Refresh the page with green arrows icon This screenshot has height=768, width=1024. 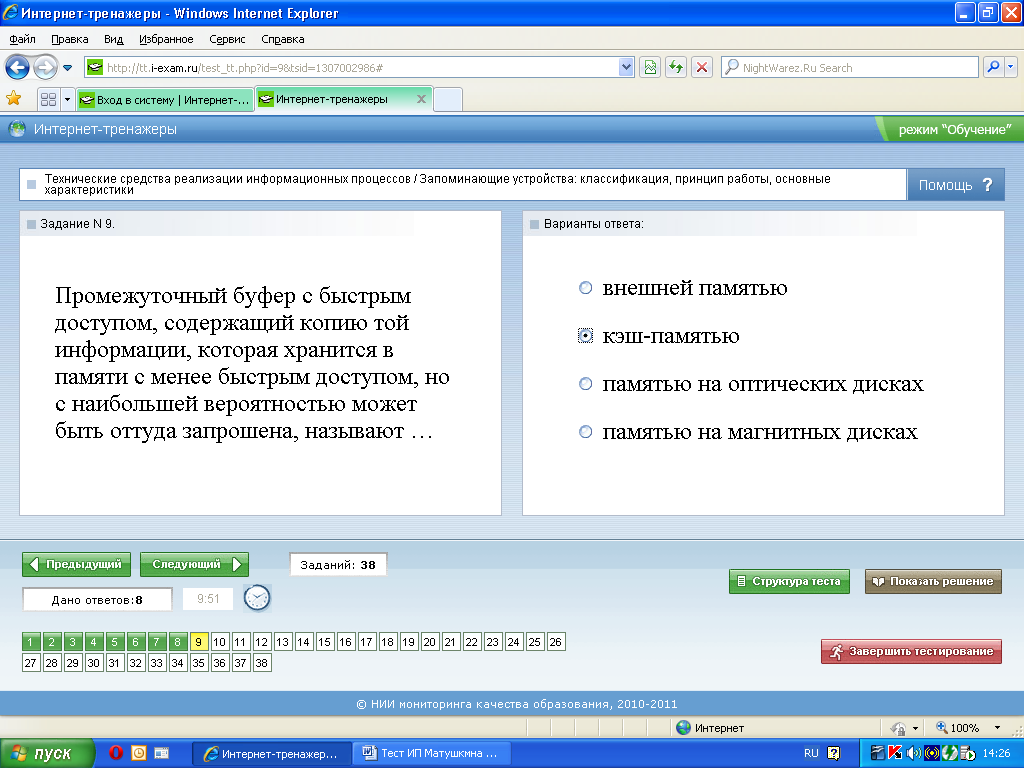[676, 67]
